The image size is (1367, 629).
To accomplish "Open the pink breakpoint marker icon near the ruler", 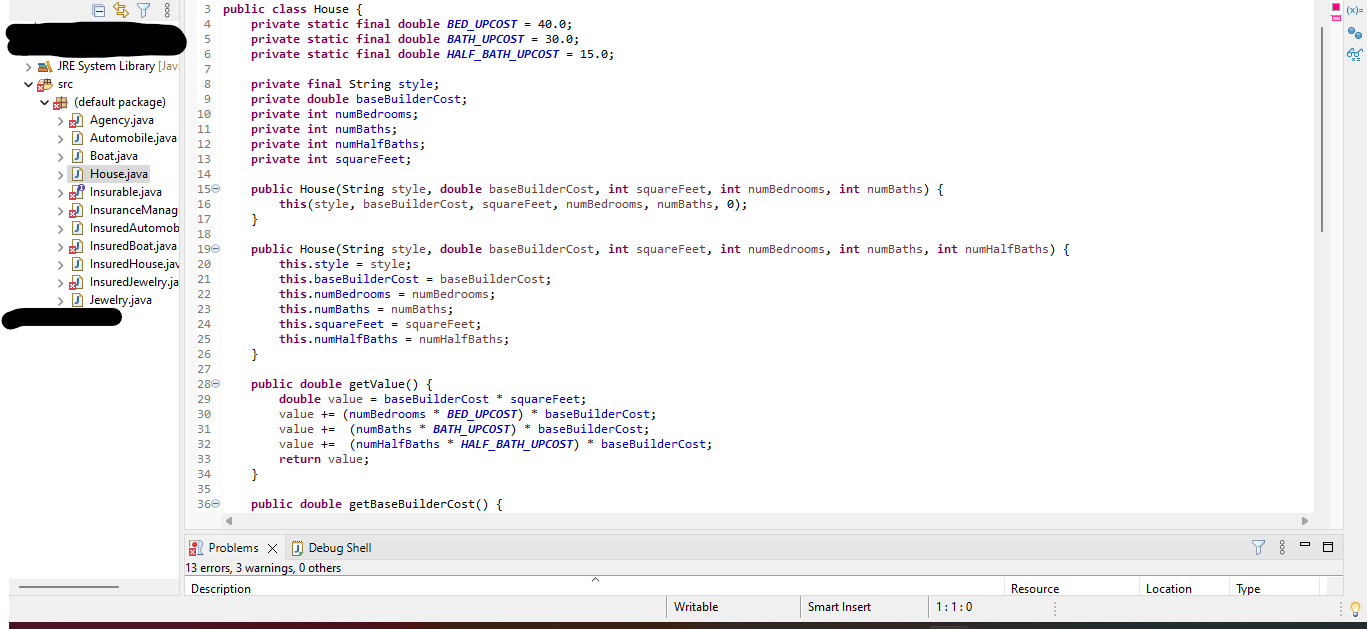I will 1335,8.
